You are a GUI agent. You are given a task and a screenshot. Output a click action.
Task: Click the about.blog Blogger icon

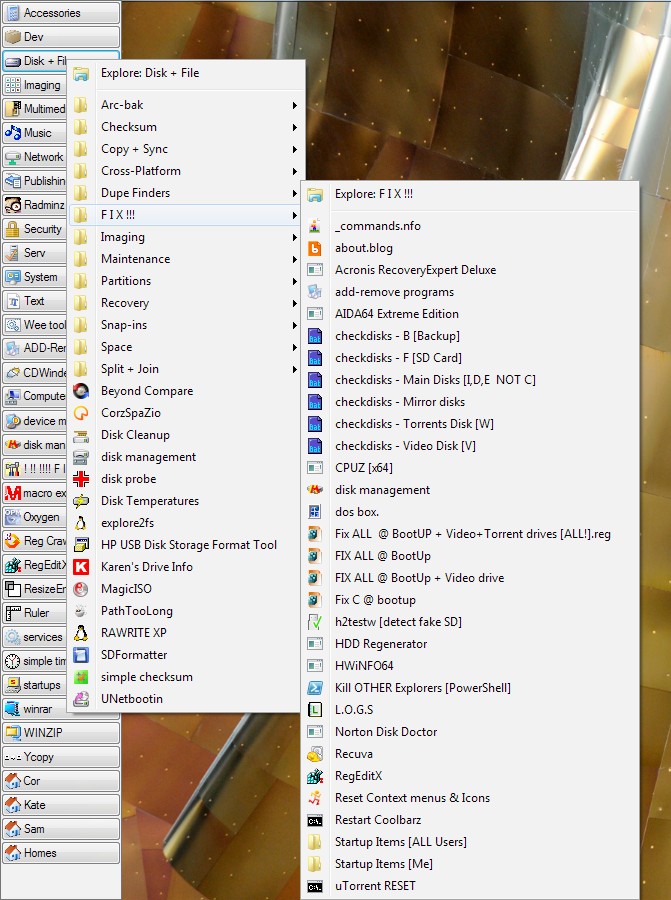click(x=315, y=248)
